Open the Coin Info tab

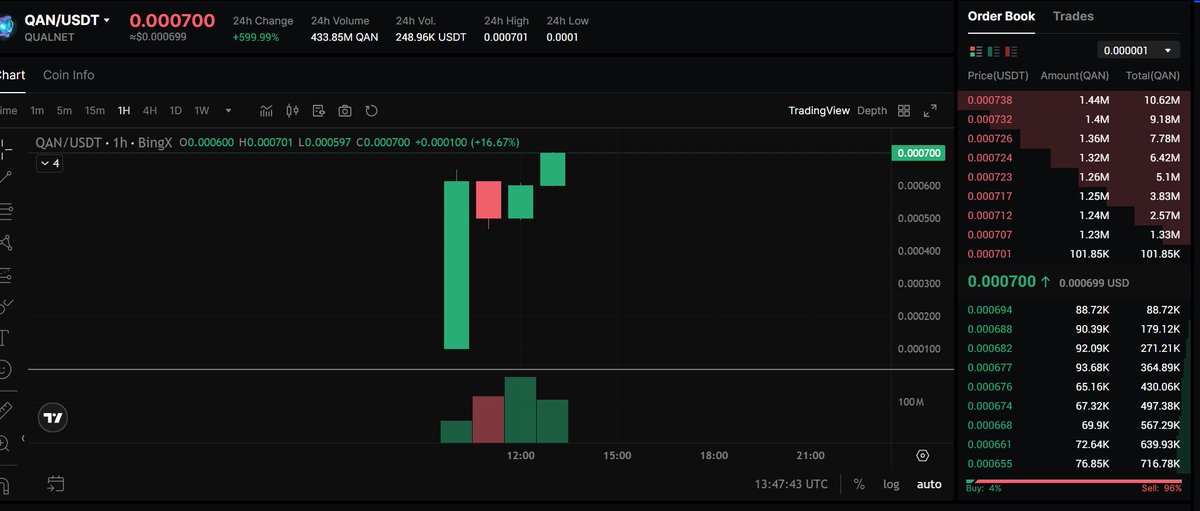pos(69,75)
